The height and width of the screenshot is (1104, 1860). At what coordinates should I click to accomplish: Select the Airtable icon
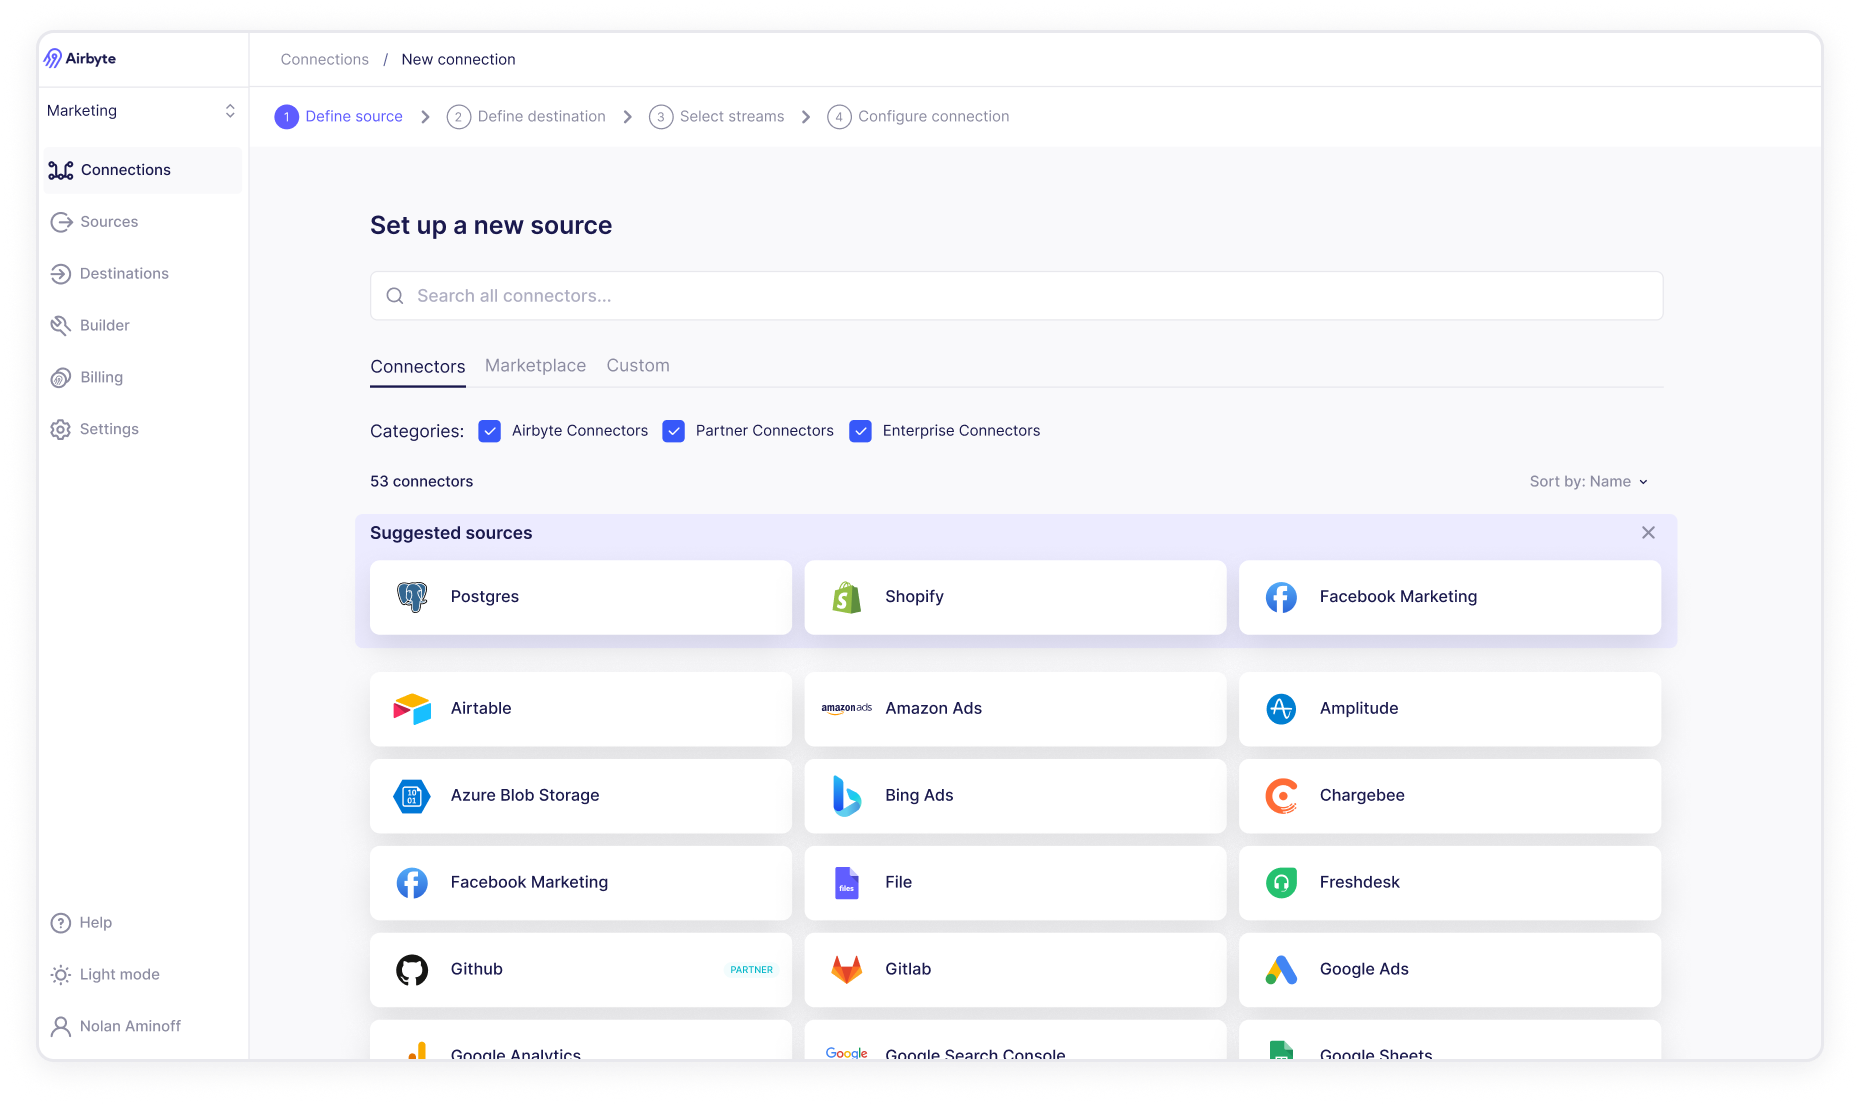tap(412, 709)
